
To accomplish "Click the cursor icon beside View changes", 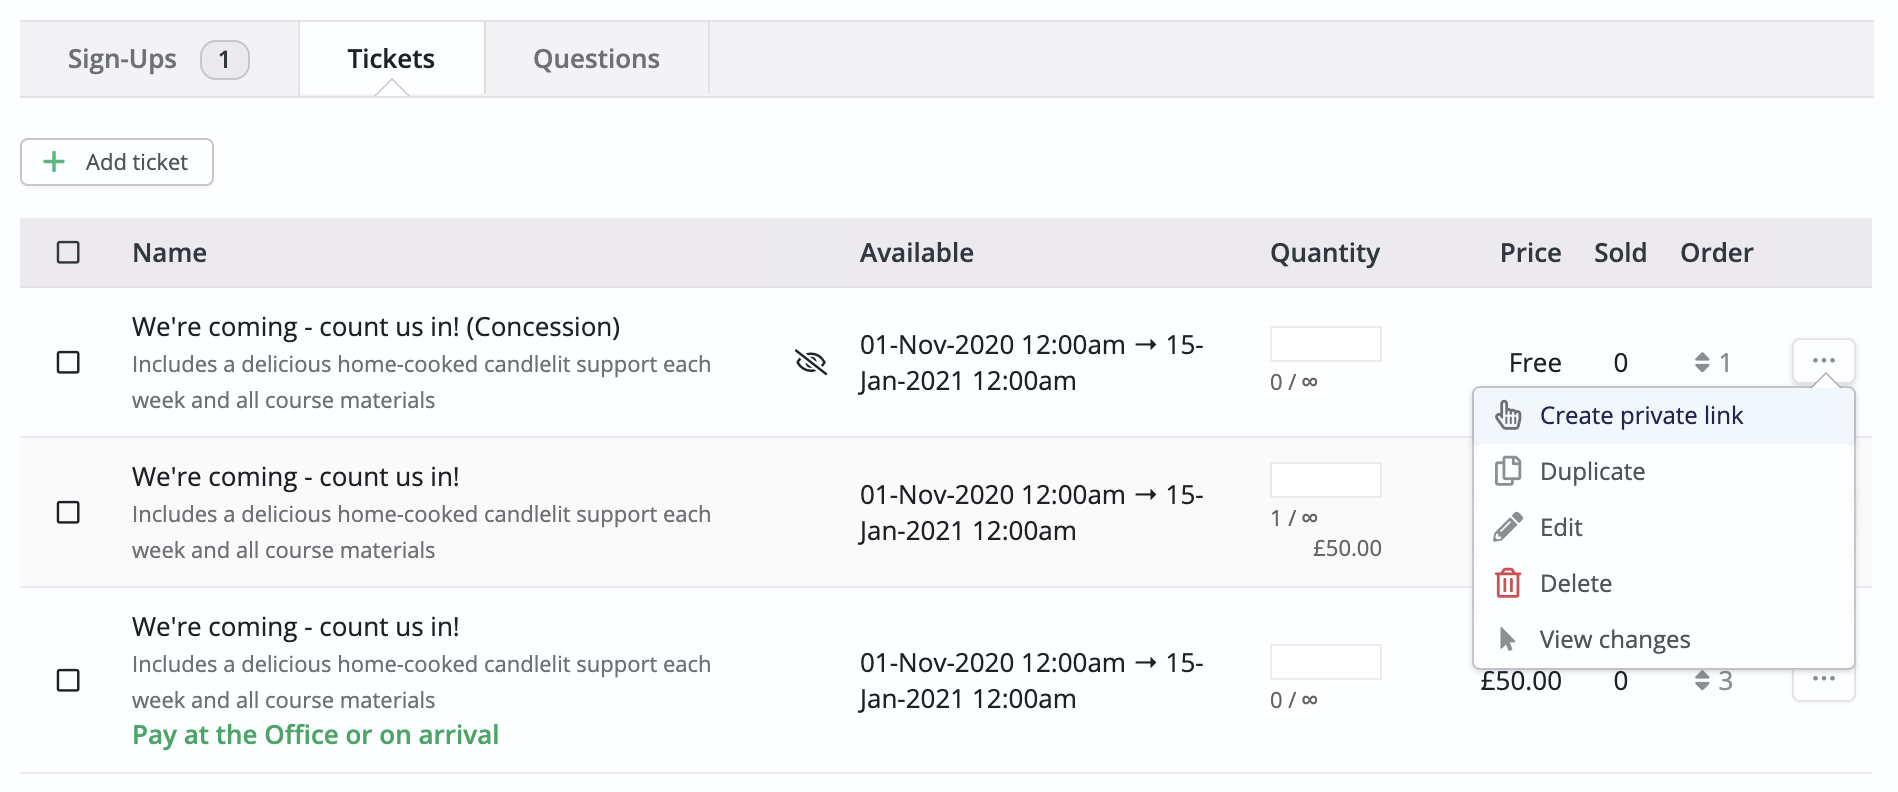I will [x=1506, y=639].
